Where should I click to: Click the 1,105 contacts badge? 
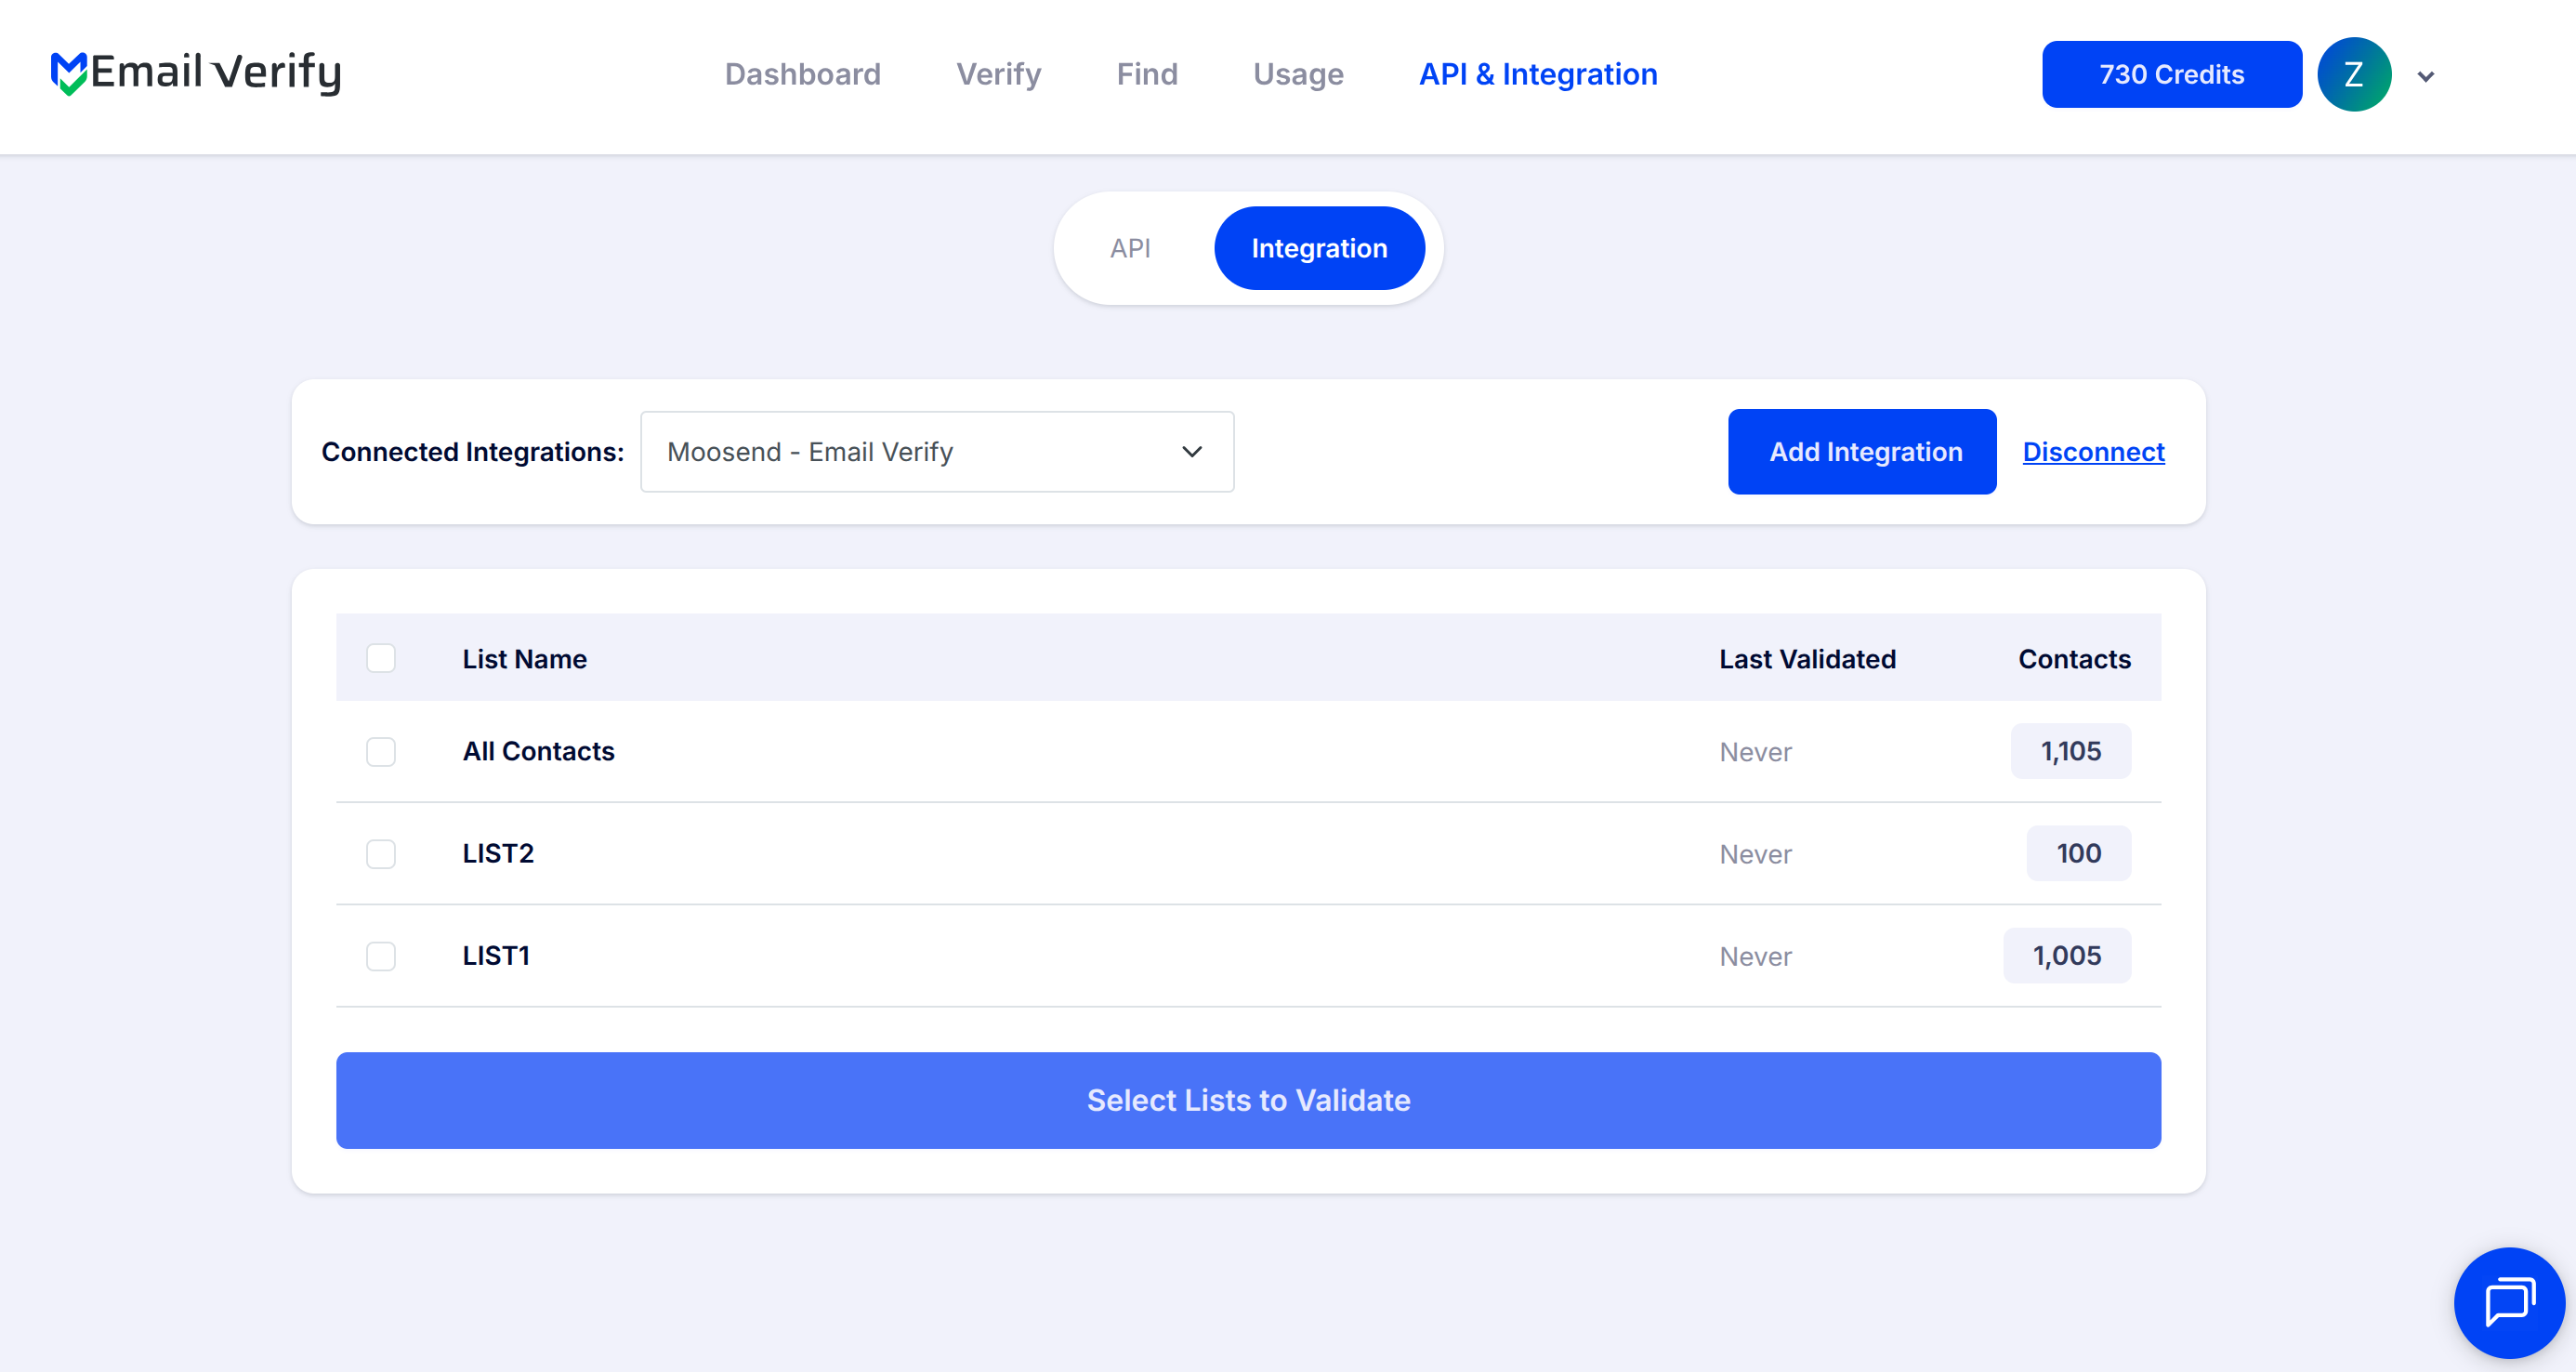click(2071, 751)
